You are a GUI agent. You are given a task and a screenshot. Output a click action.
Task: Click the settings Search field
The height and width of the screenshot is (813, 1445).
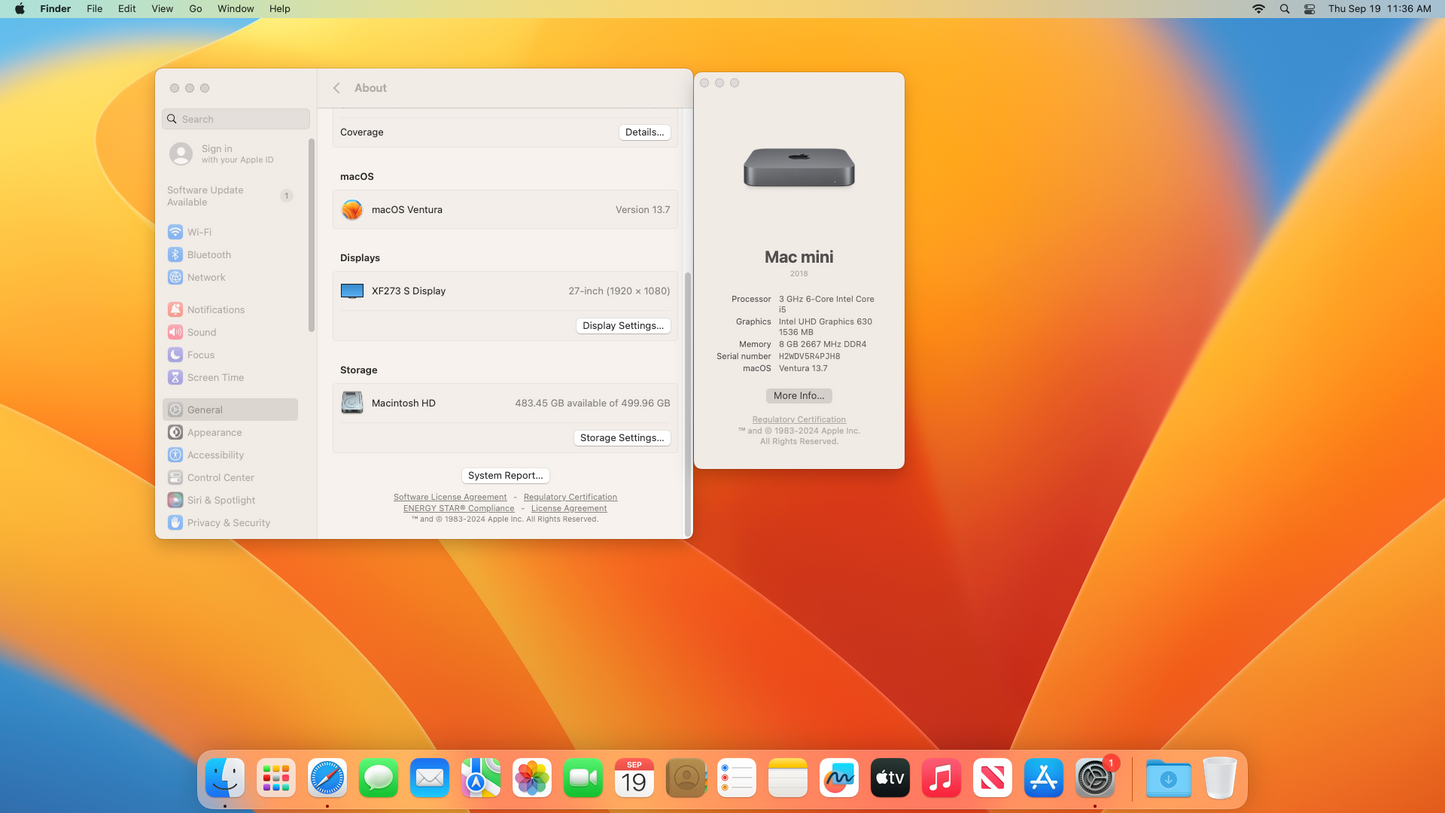[x=236, y=119]
